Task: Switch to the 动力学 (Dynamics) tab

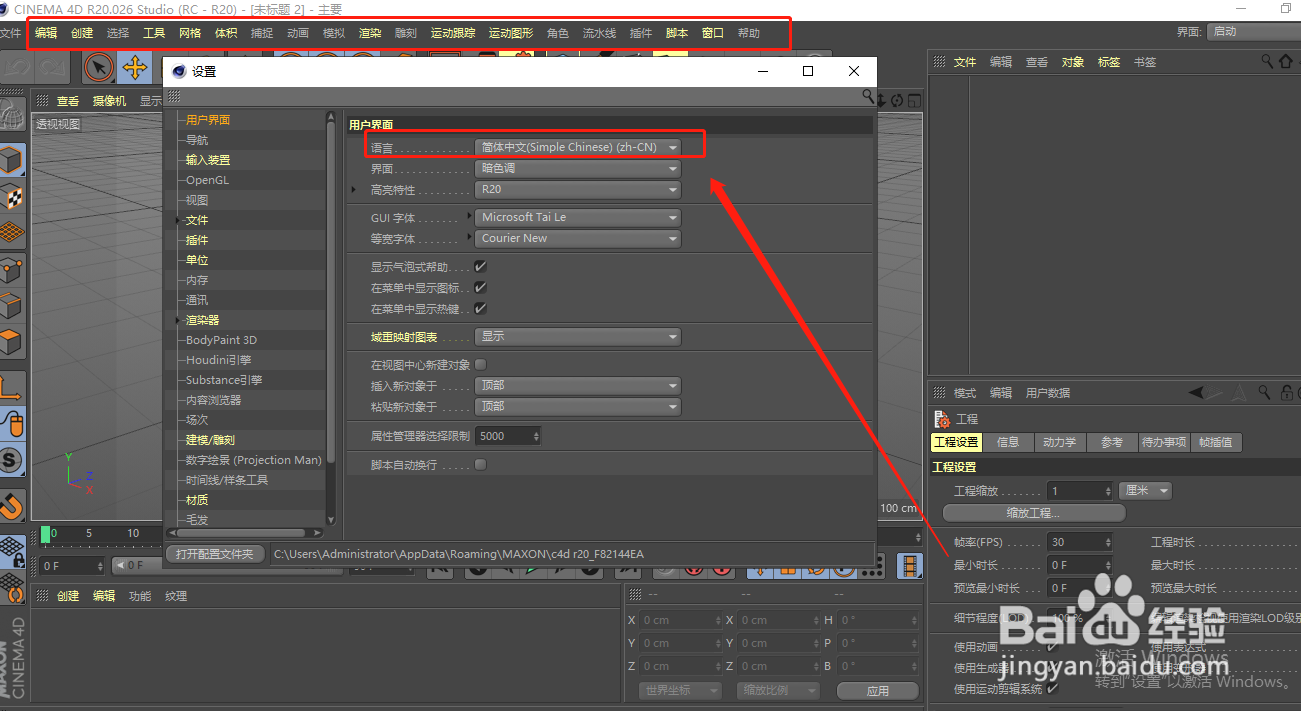Action: [x=1059, y=442]
